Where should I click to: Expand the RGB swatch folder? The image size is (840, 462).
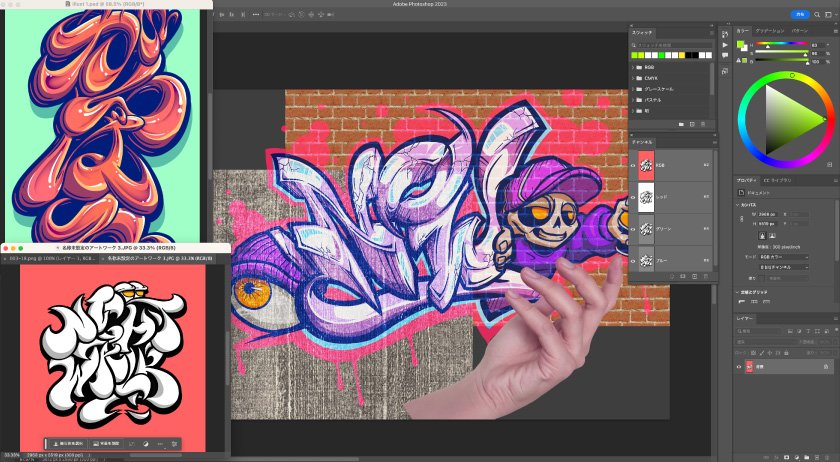click(633, 68)
